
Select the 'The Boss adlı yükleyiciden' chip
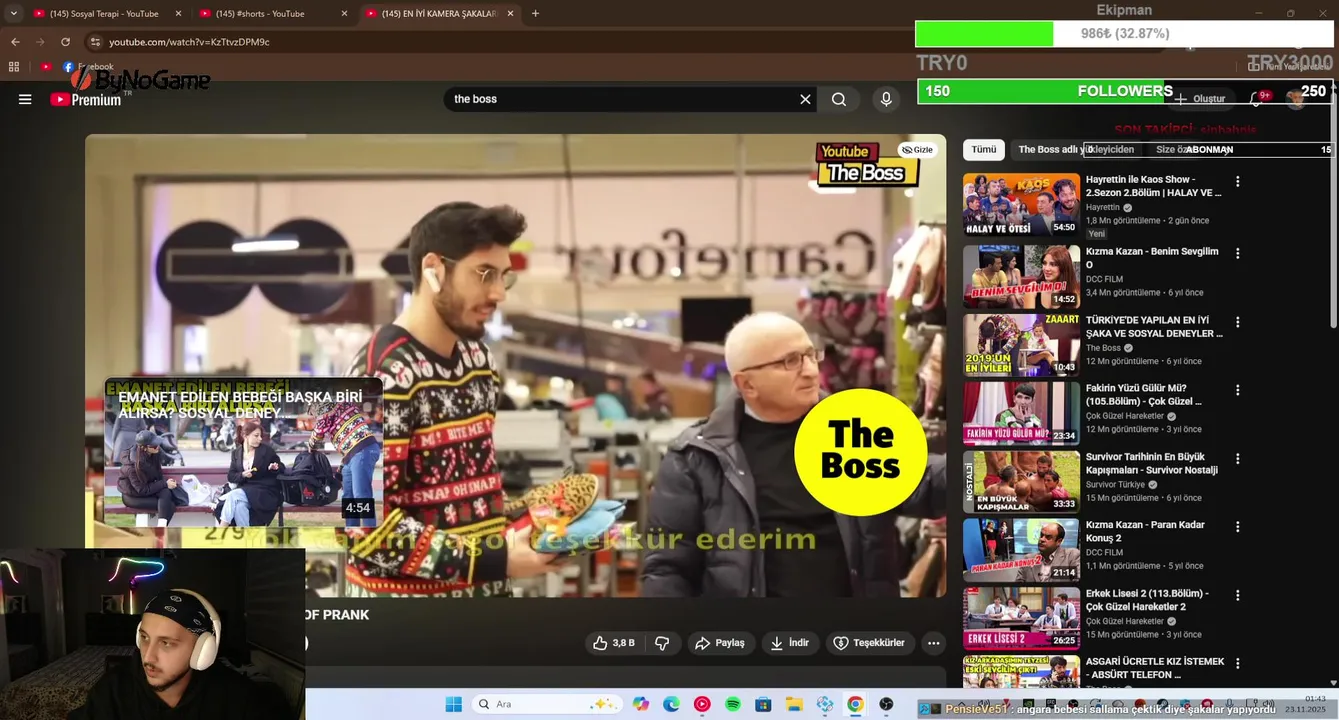[1076, 149]
